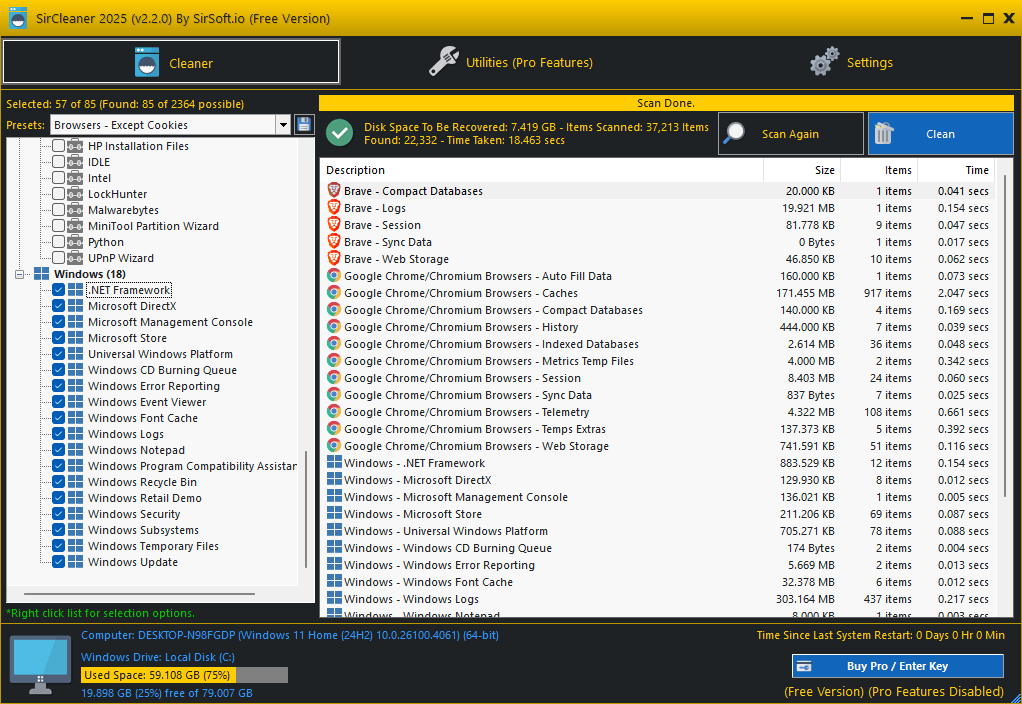Click the Chrome icon beside Chromium Caches row

point(334,293)
